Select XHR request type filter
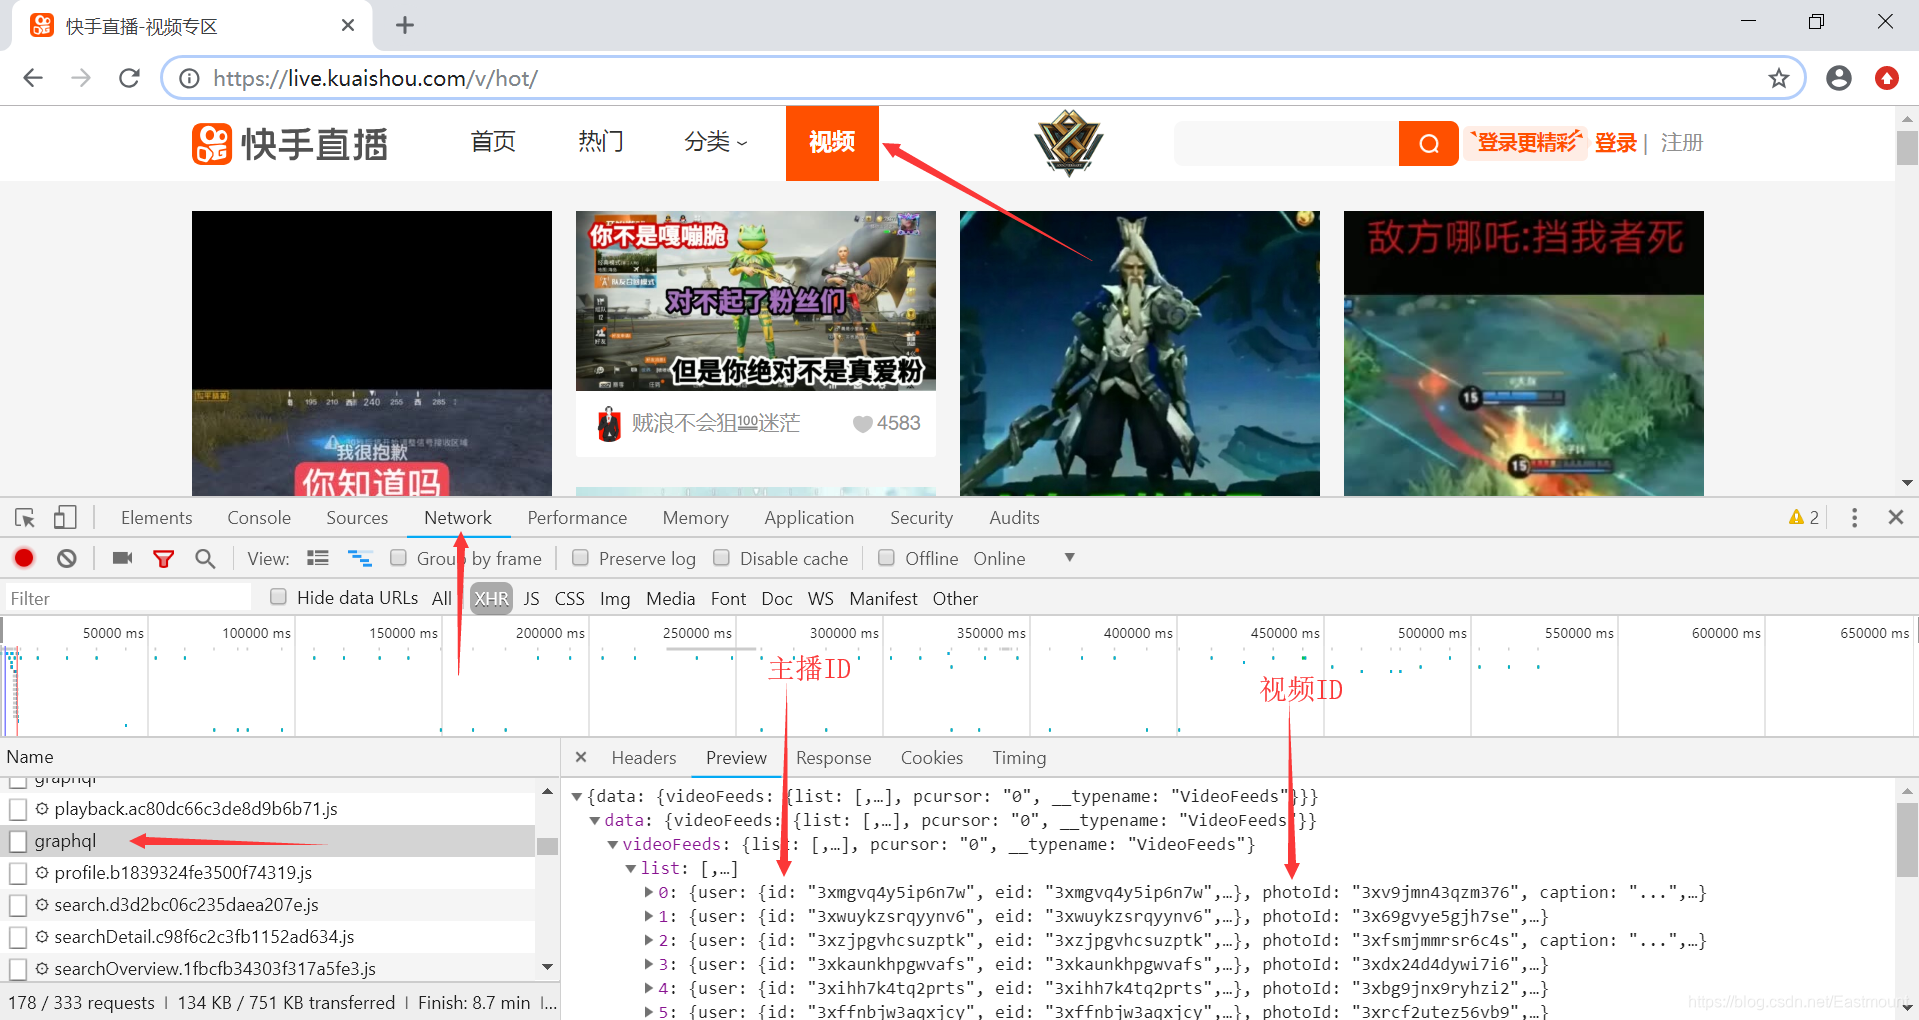Image resolution: width=1919 pixels, height=1020 pixels. 491,598
